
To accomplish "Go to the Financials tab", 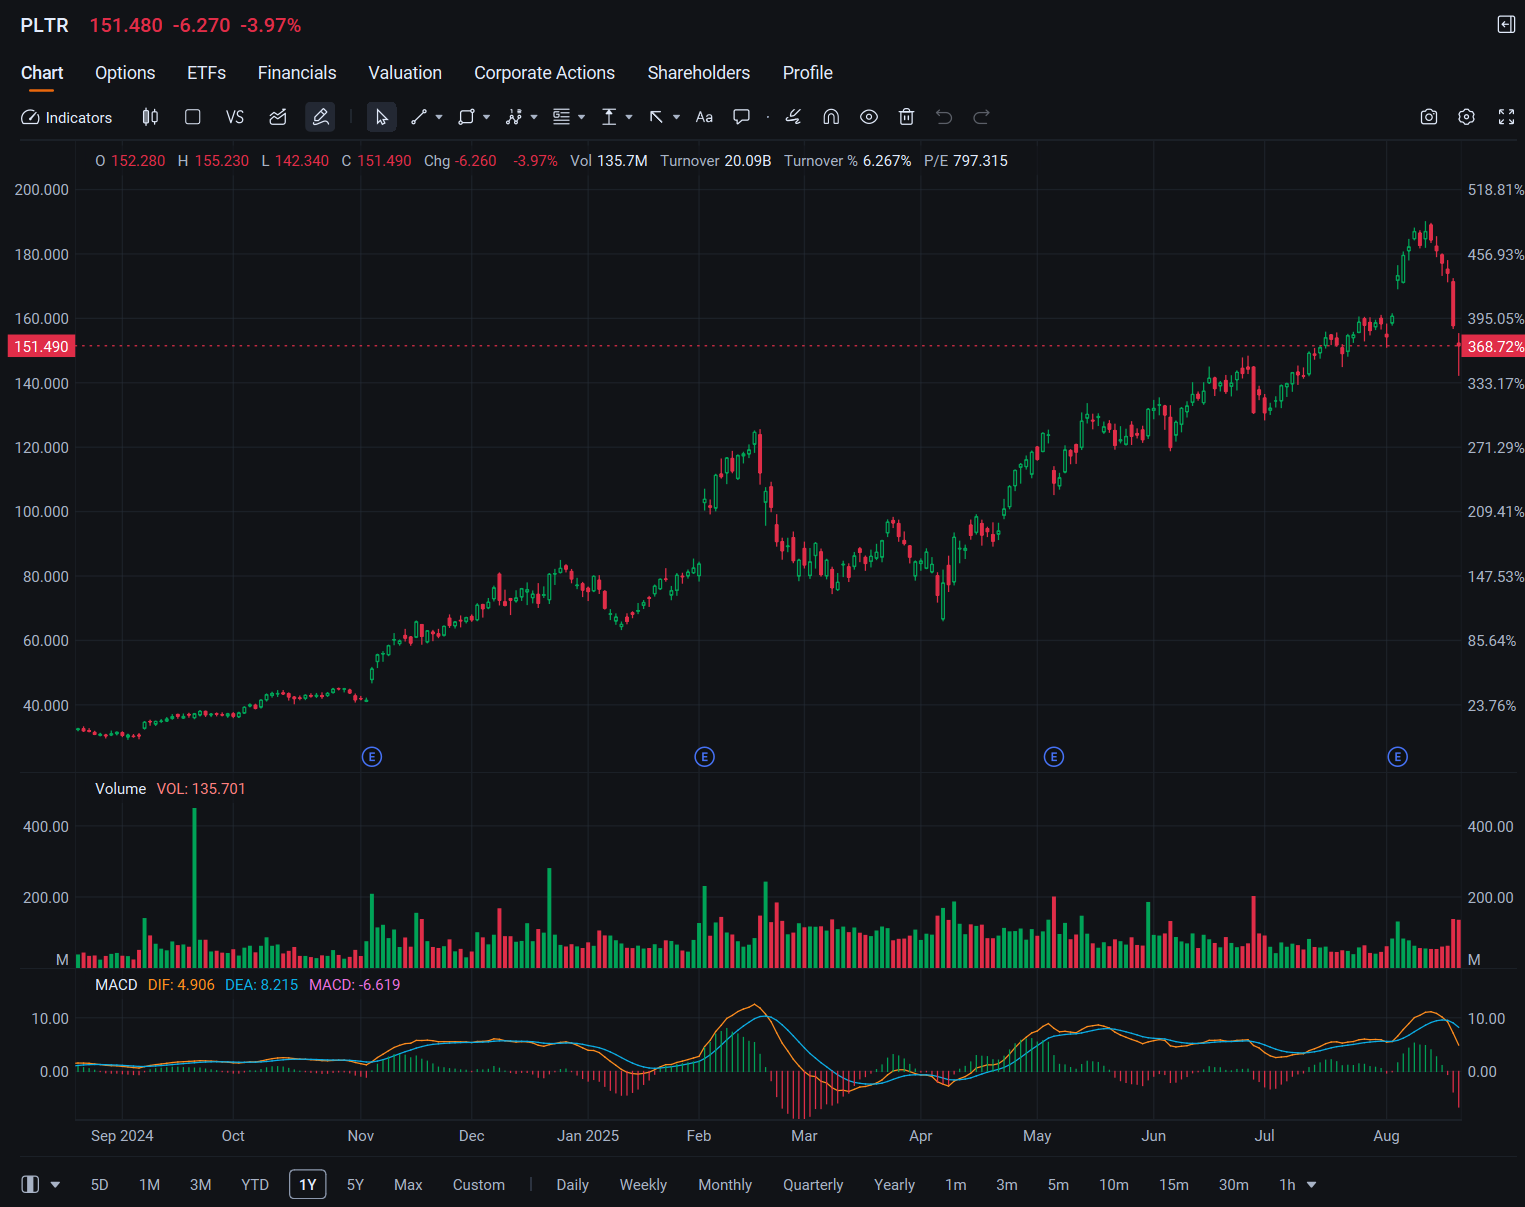I will tap(297, 73).
